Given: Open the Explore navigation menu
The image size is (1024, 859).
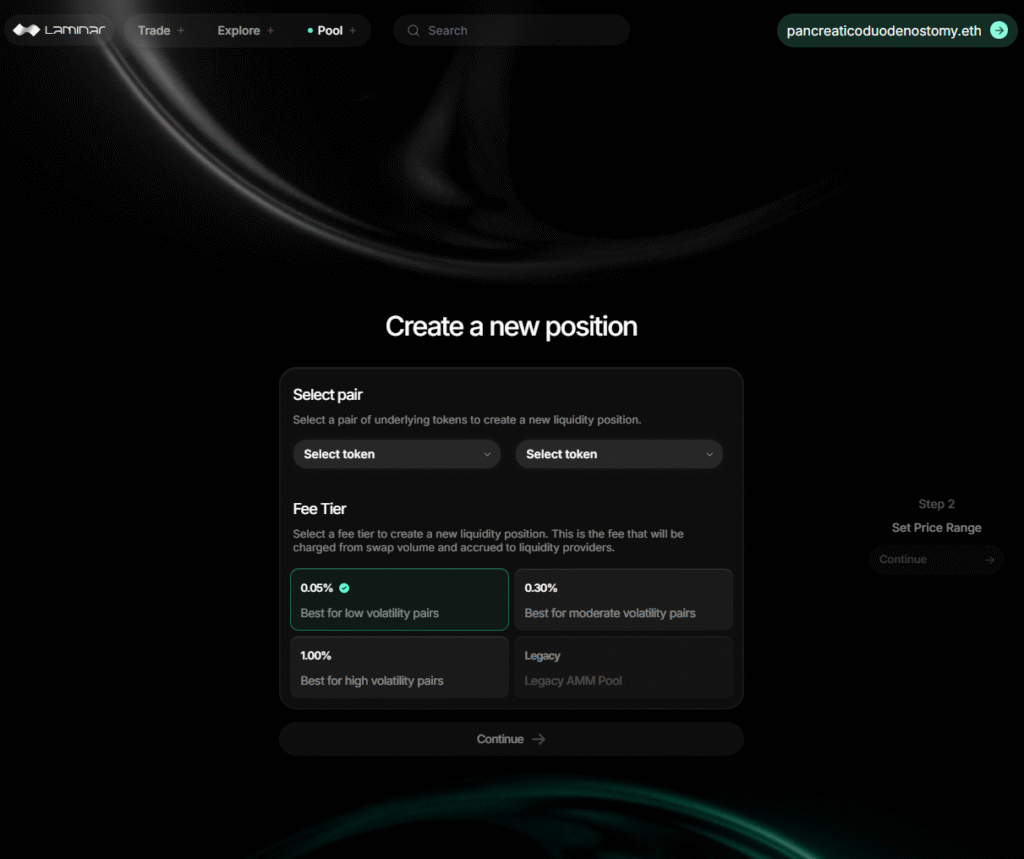Looking at the screenshot, I should coord(239,31).
